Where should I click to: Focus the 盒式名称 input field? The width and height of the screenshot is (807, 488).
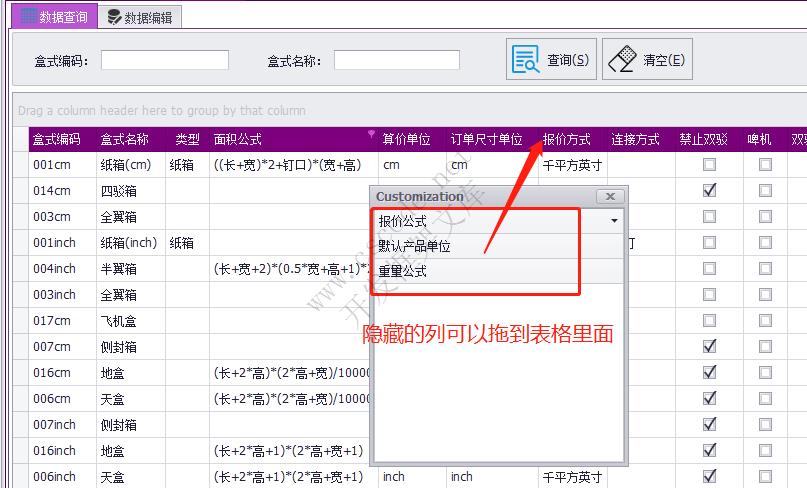coord(397,60)
